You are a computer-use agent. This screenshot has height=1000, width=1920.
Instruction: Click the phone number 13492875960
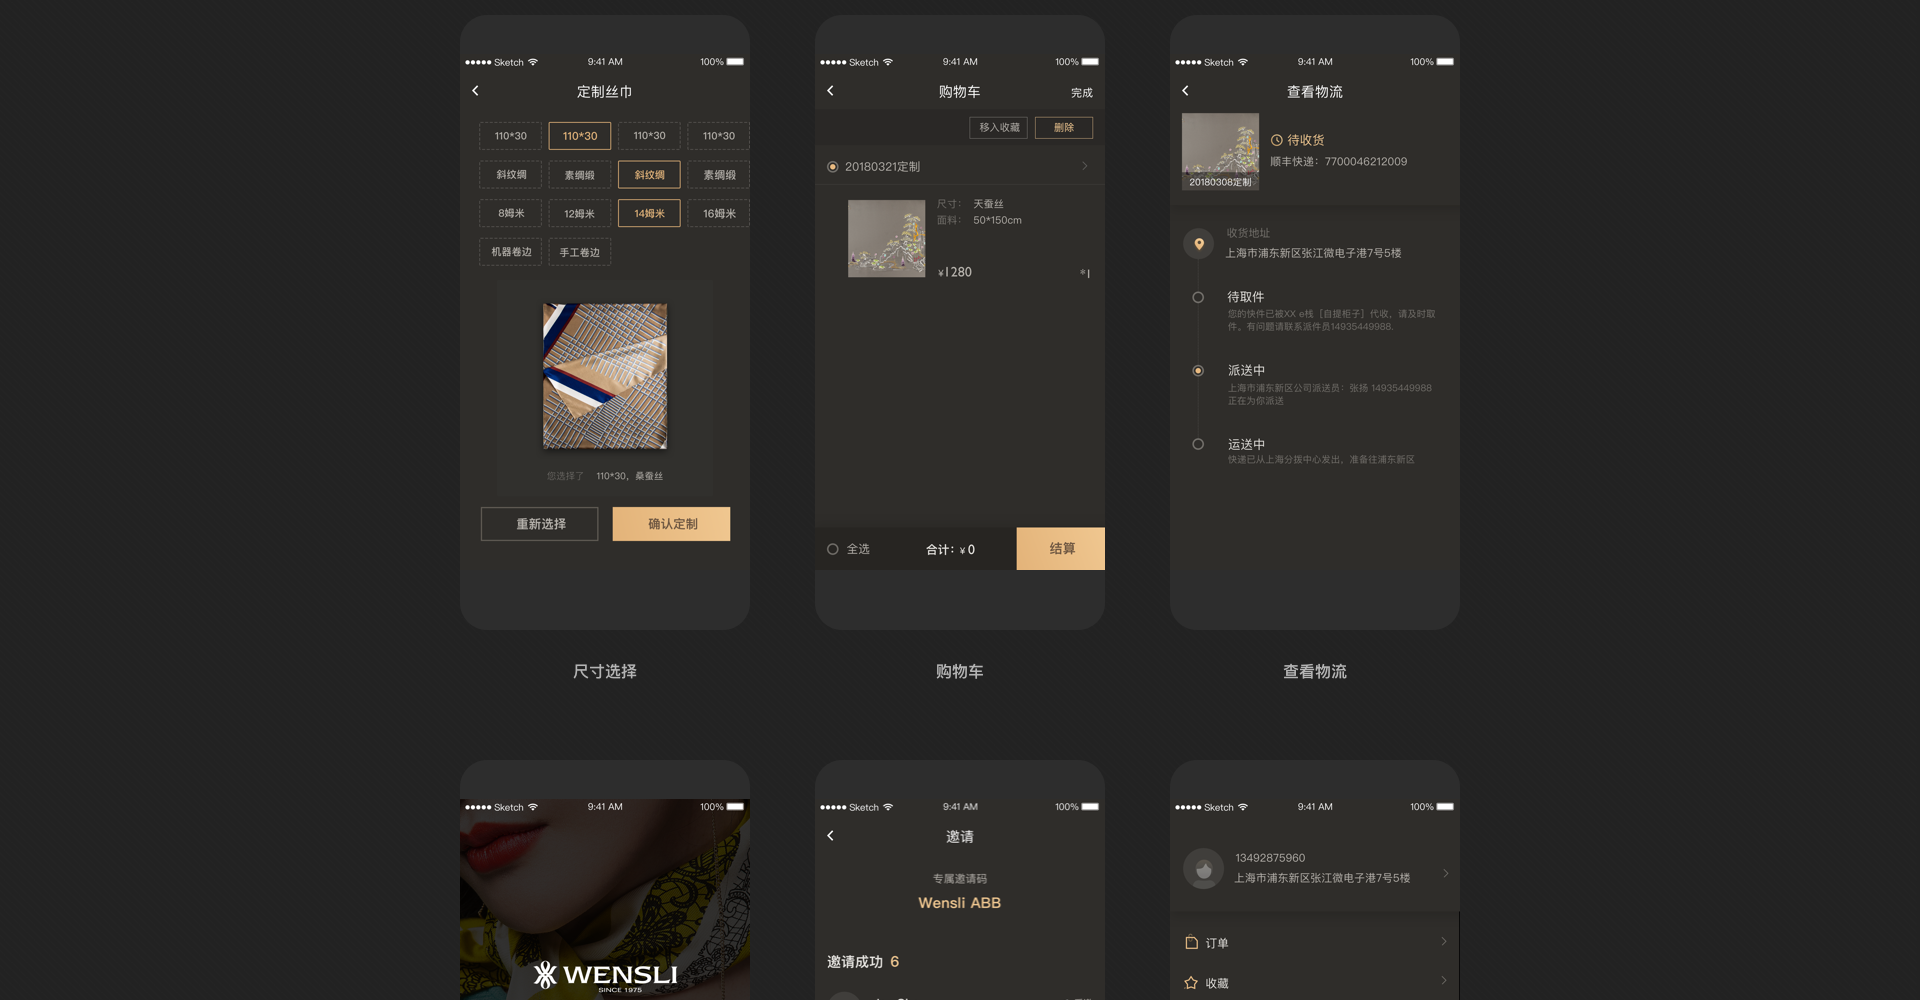click(x=1270, y=858)
